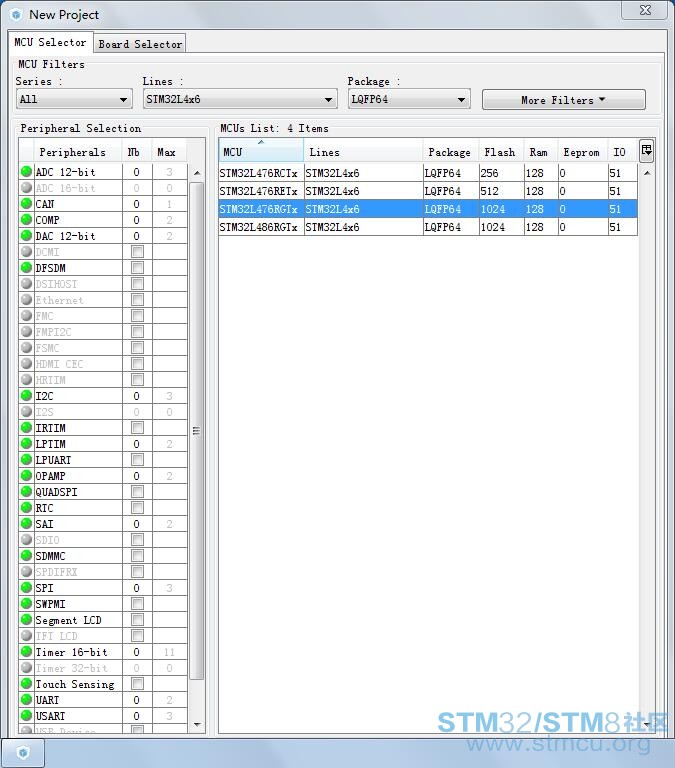Close the New Project dialog
Viewport: 675px width, 768px height.
pyautogui.click(x=645, y=10)
